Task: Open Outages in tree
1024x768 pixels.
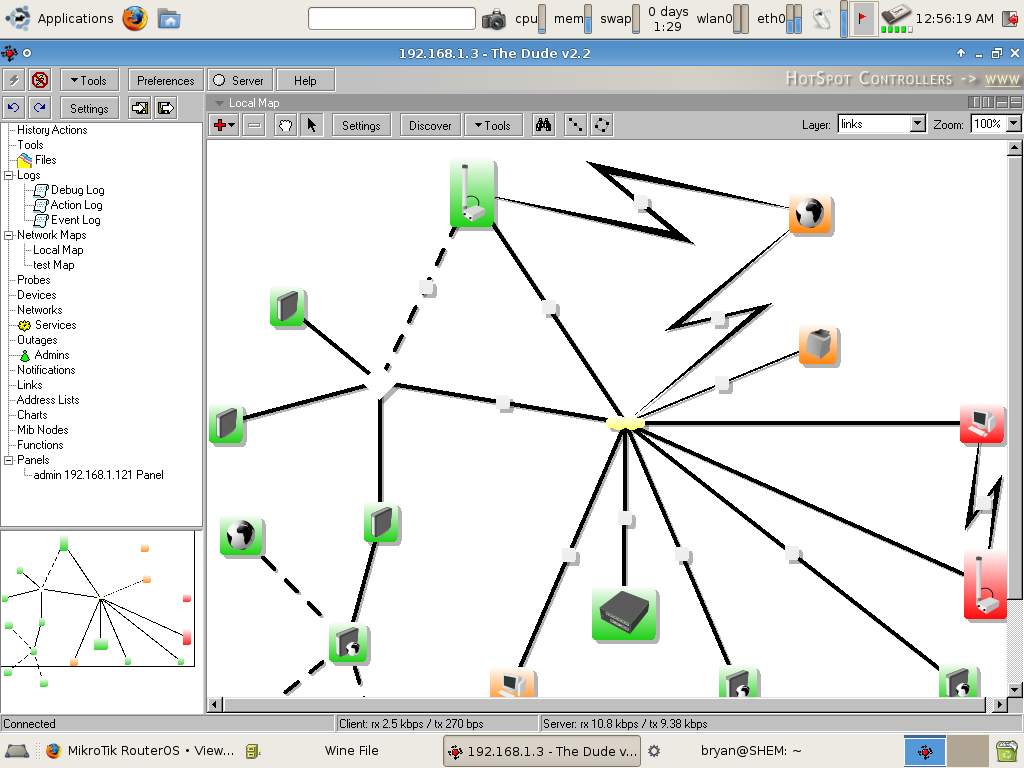Action: 37,340
